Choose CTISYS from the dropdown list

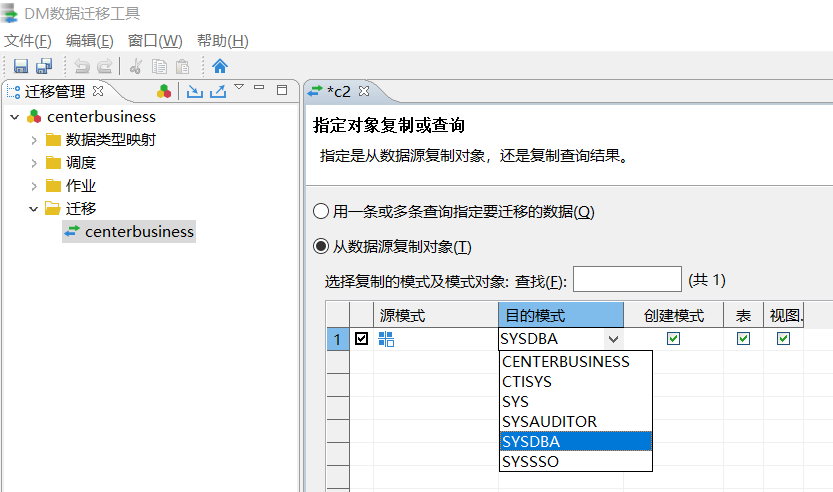(x=576, y=381)
